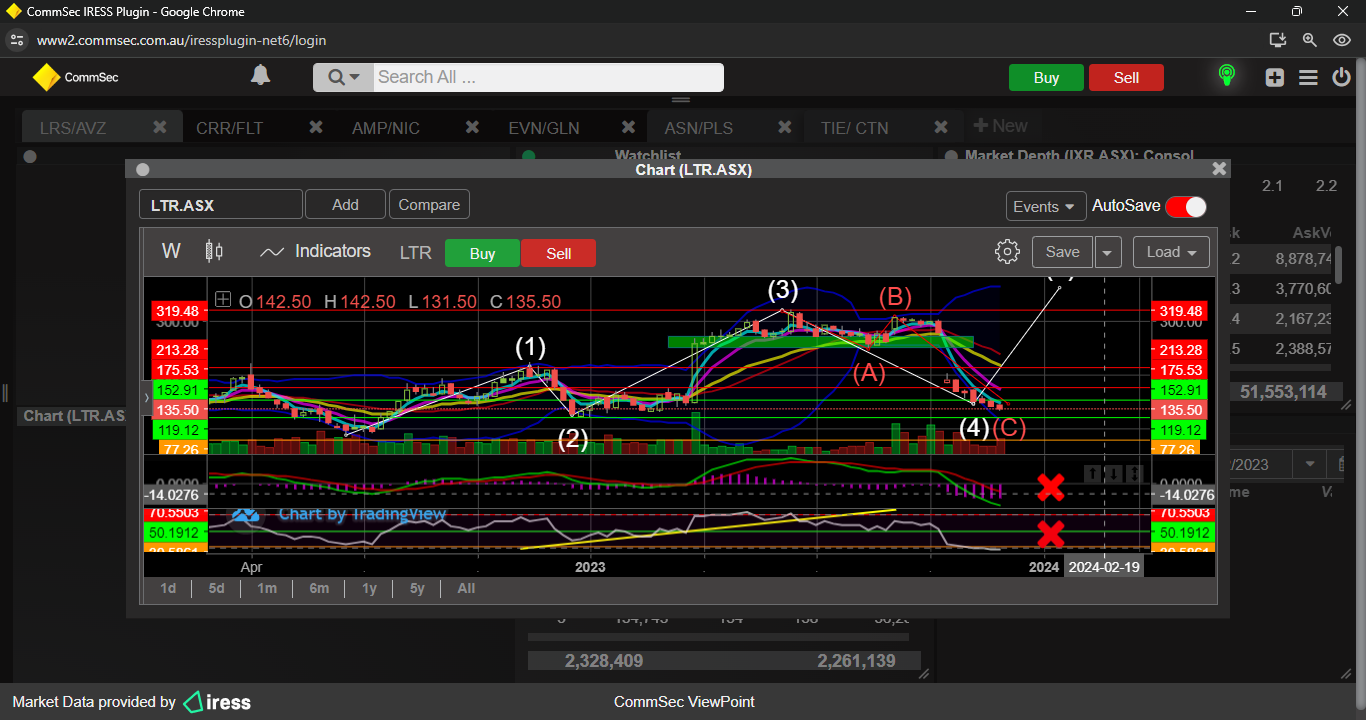This screenshot has width=1366, height=720.
Task: Close the TIE/ CTN tab
Action: [940, 127]
